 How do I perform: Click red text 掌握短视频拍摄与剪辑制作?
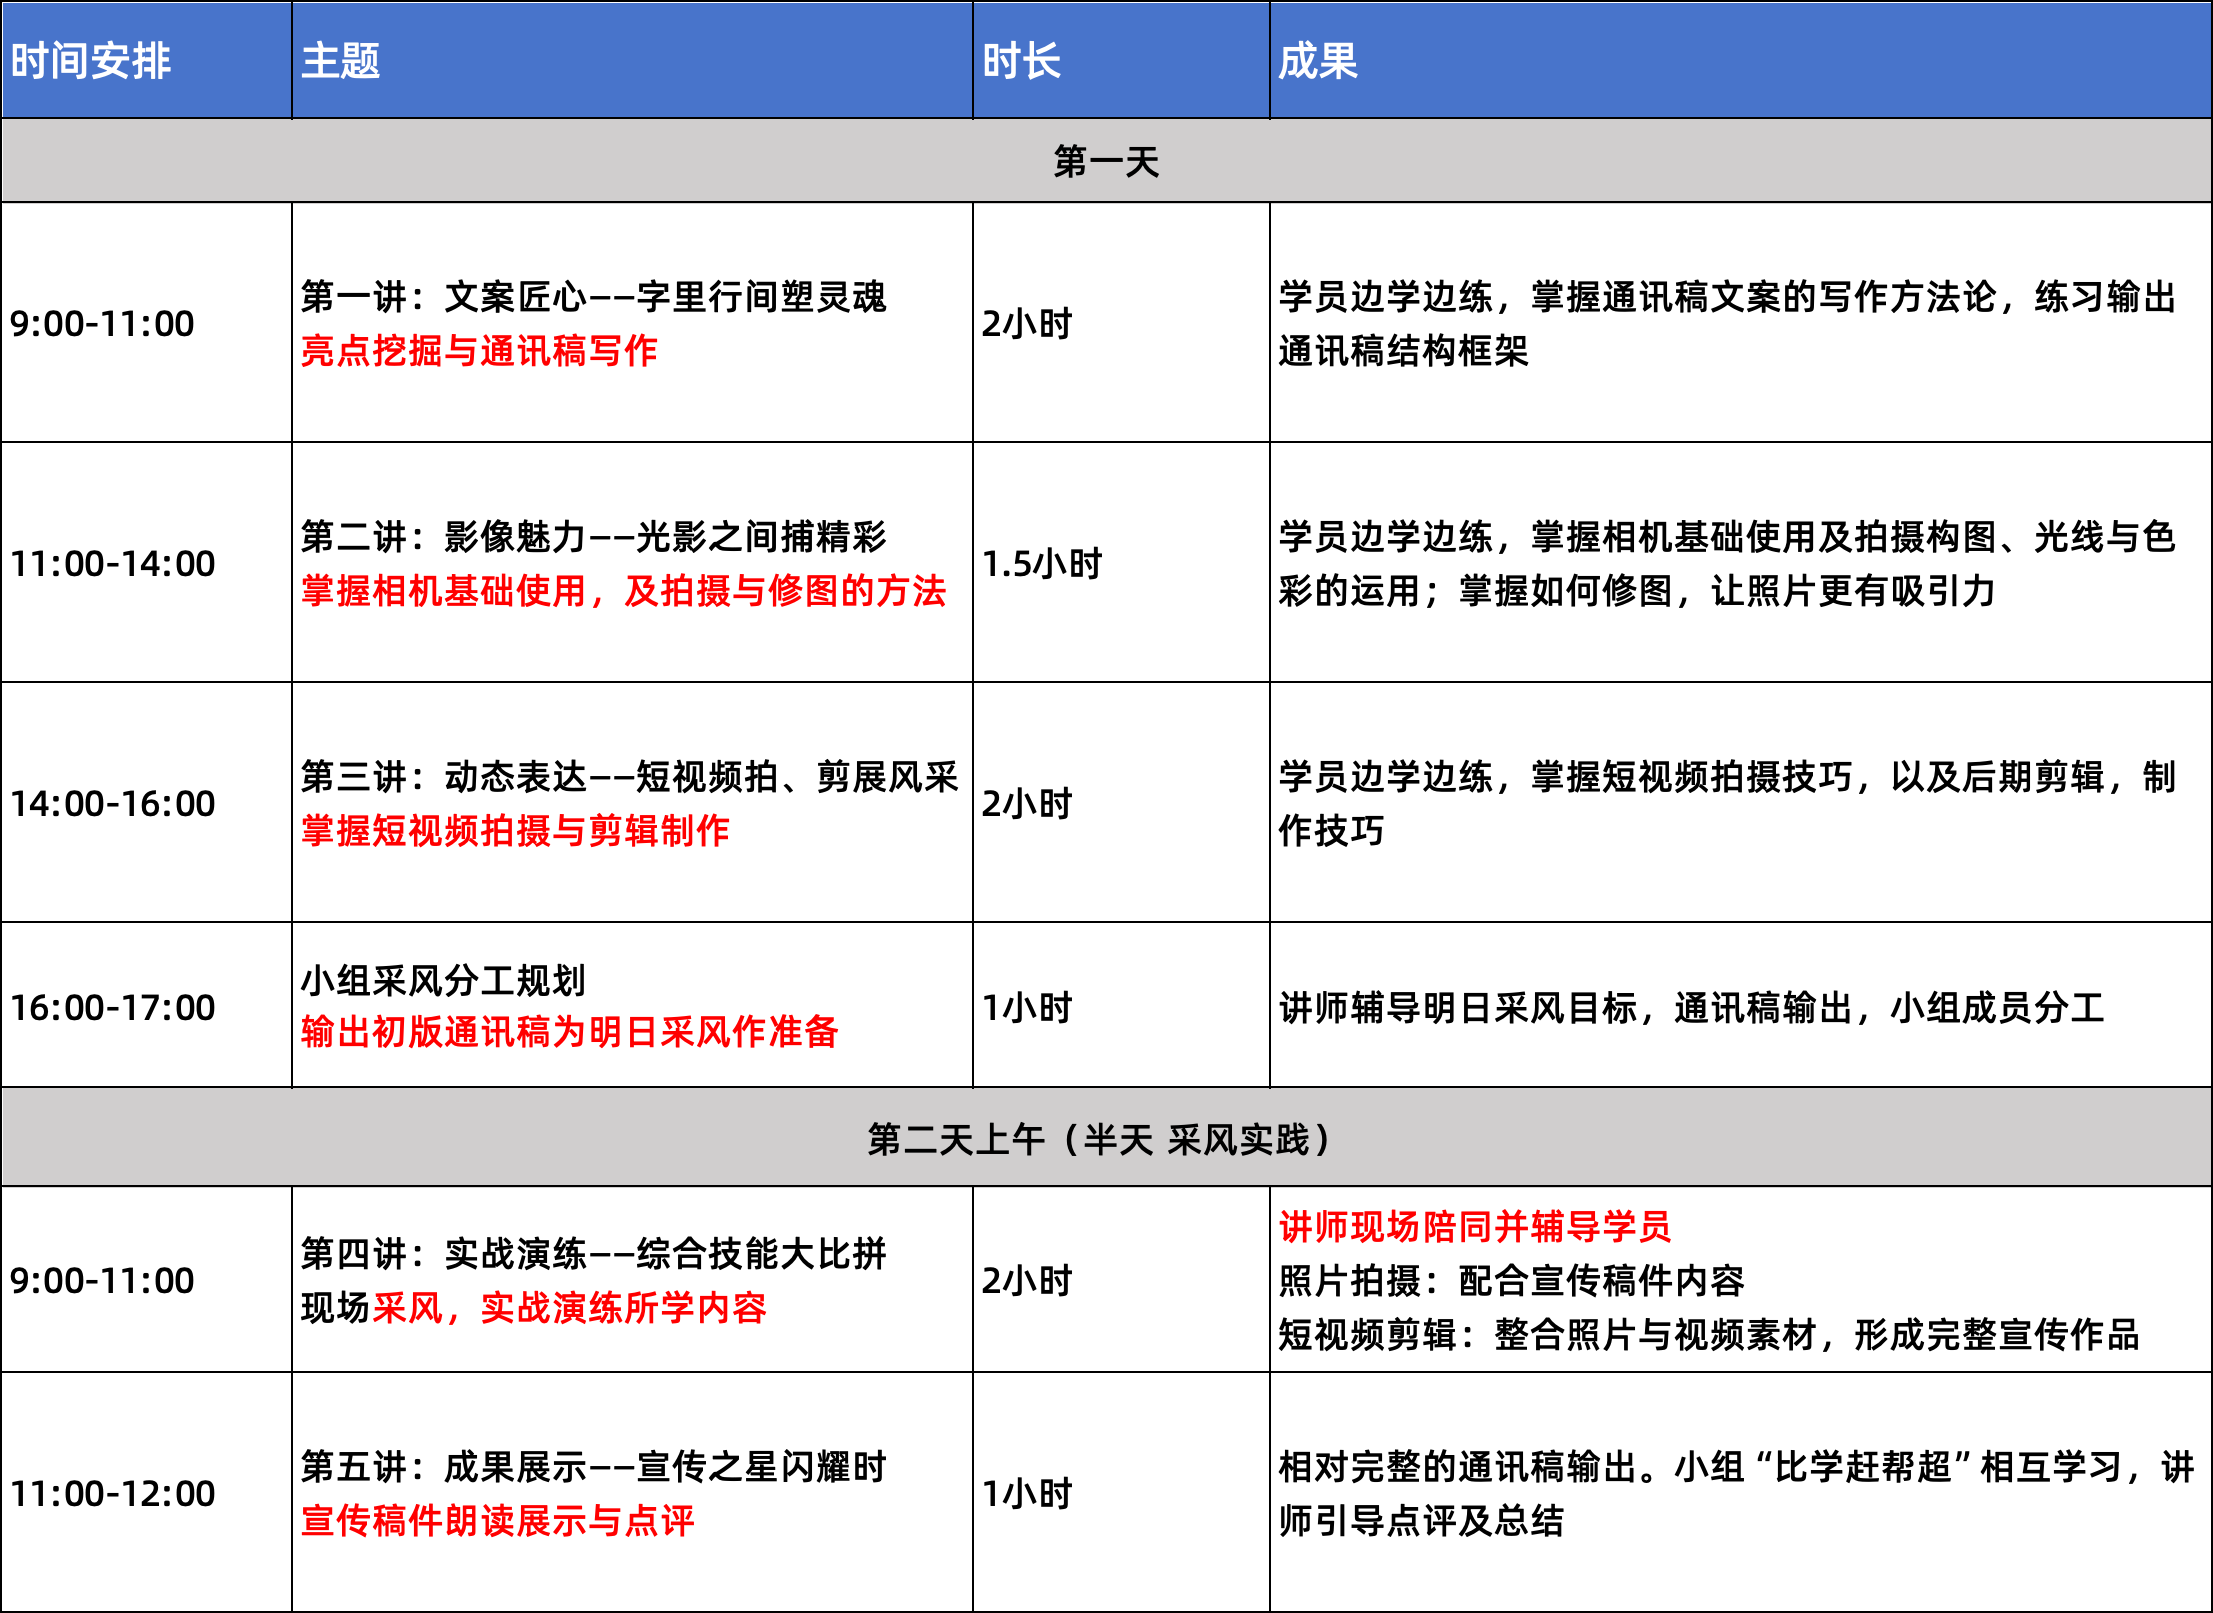(515, 831)
